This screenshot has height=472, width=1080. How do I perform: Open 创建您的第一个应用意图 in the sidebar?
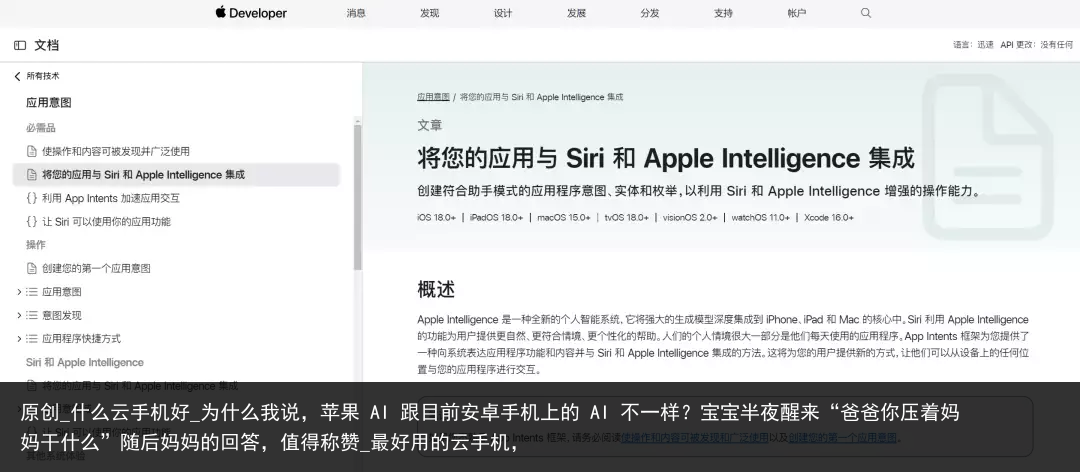tap(96, 268)
